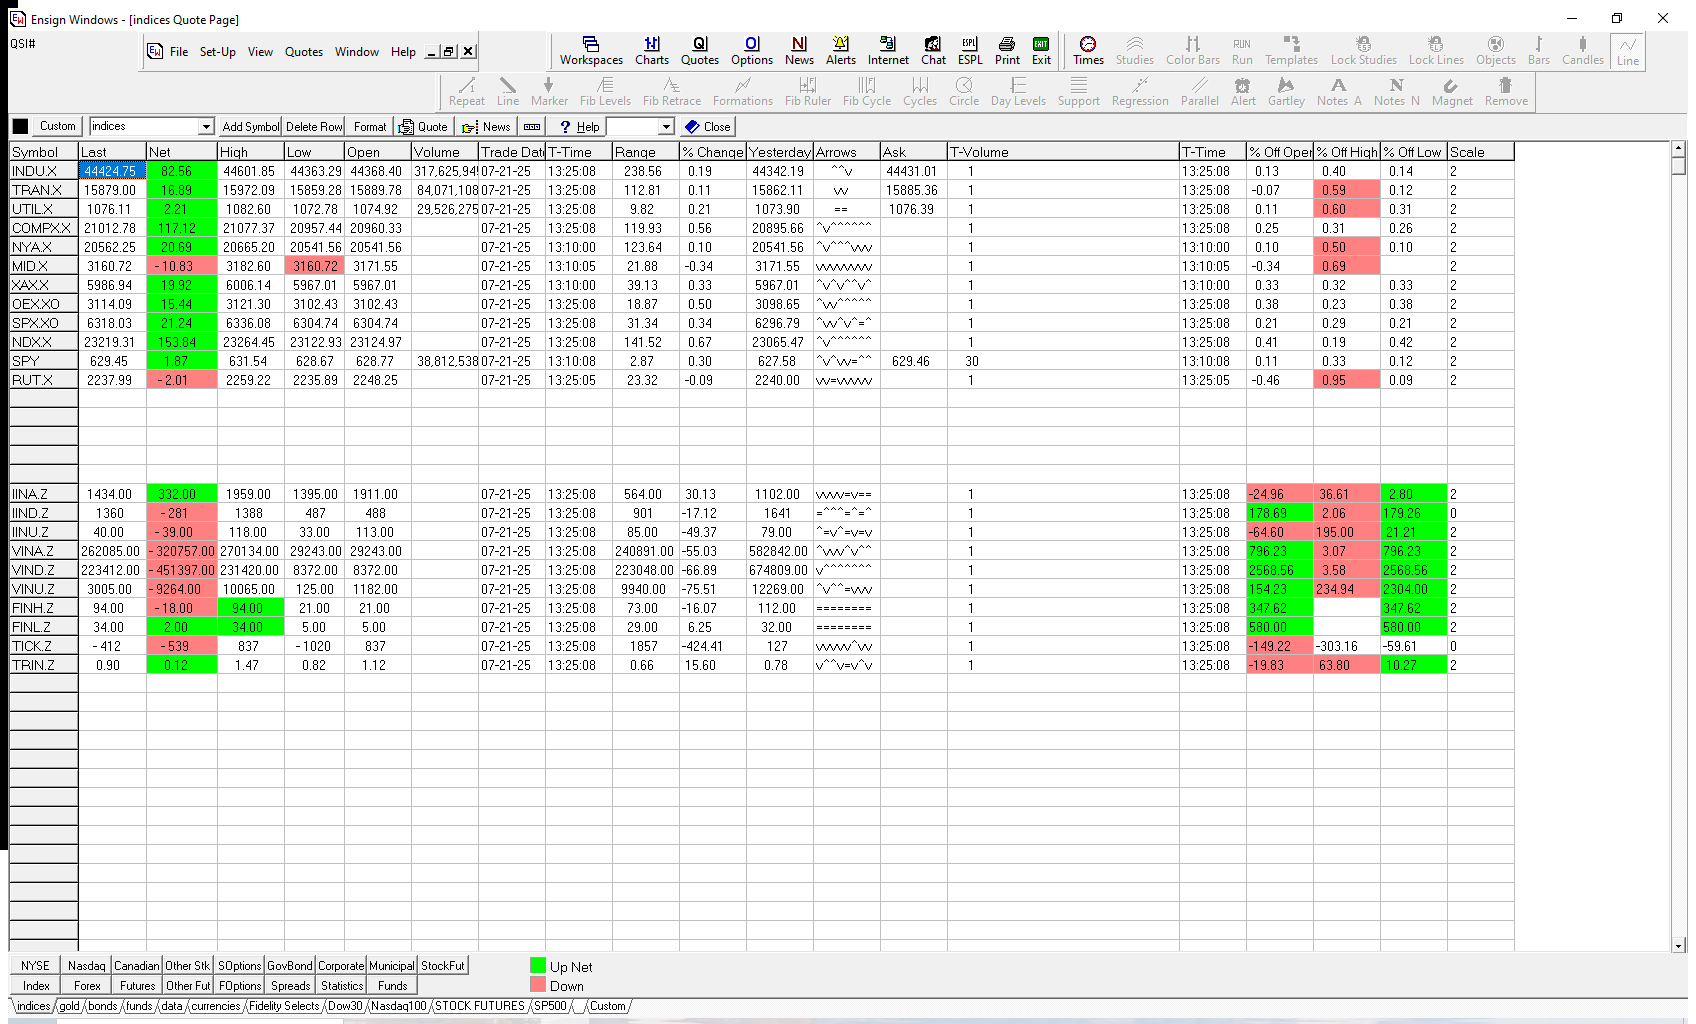Expand the indices quote page dropdown
The width and height of the screenshot is (1696, 1024).
point(206,127)
